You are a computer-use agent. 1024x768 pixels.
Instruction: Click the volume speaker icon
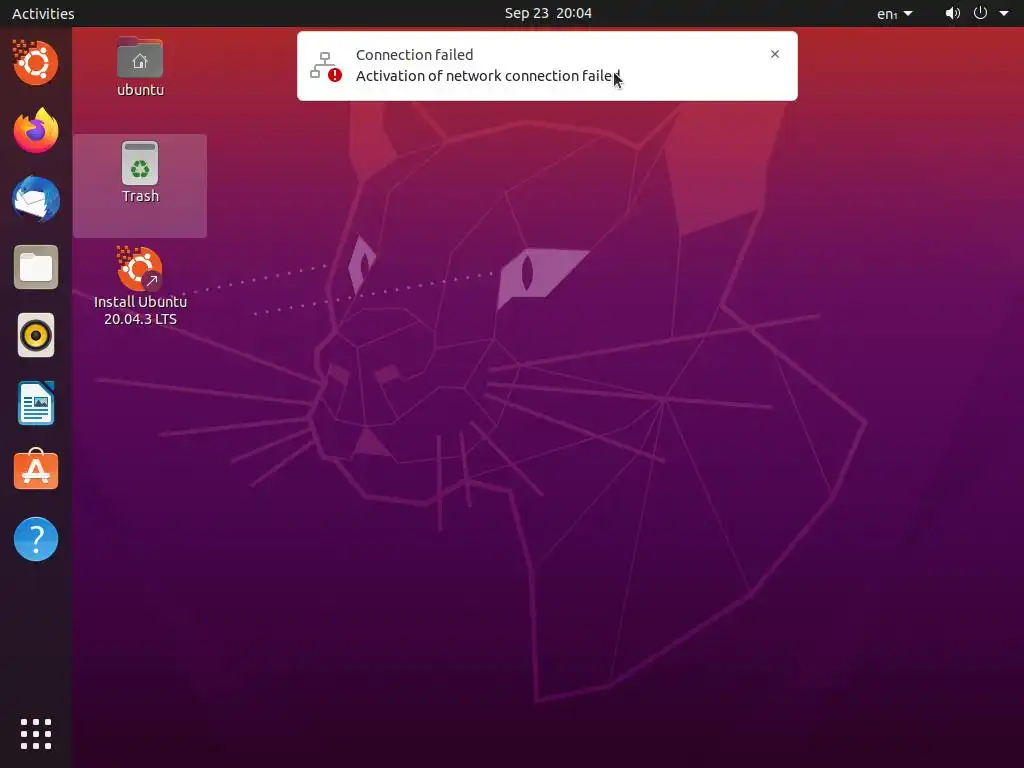[953, 13]
